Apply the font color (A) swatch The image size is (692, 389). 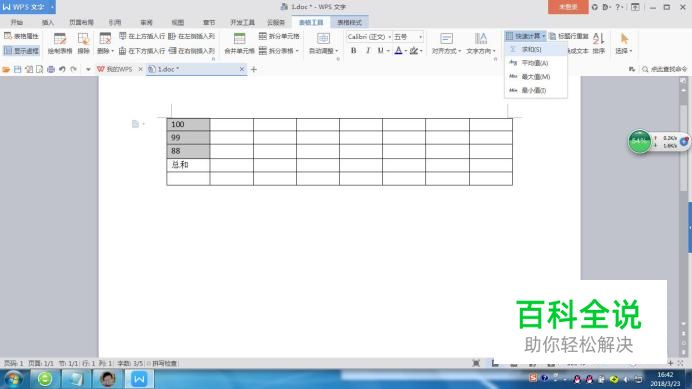(399, 51)
